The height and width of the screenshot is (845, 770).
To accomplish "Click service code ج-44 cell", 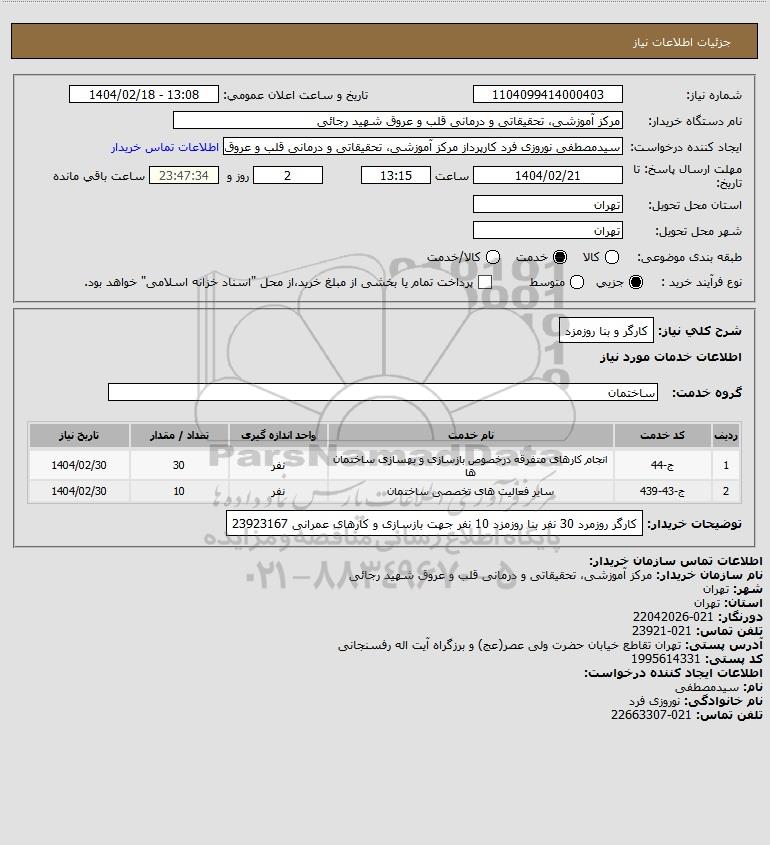I will (662, 465).
